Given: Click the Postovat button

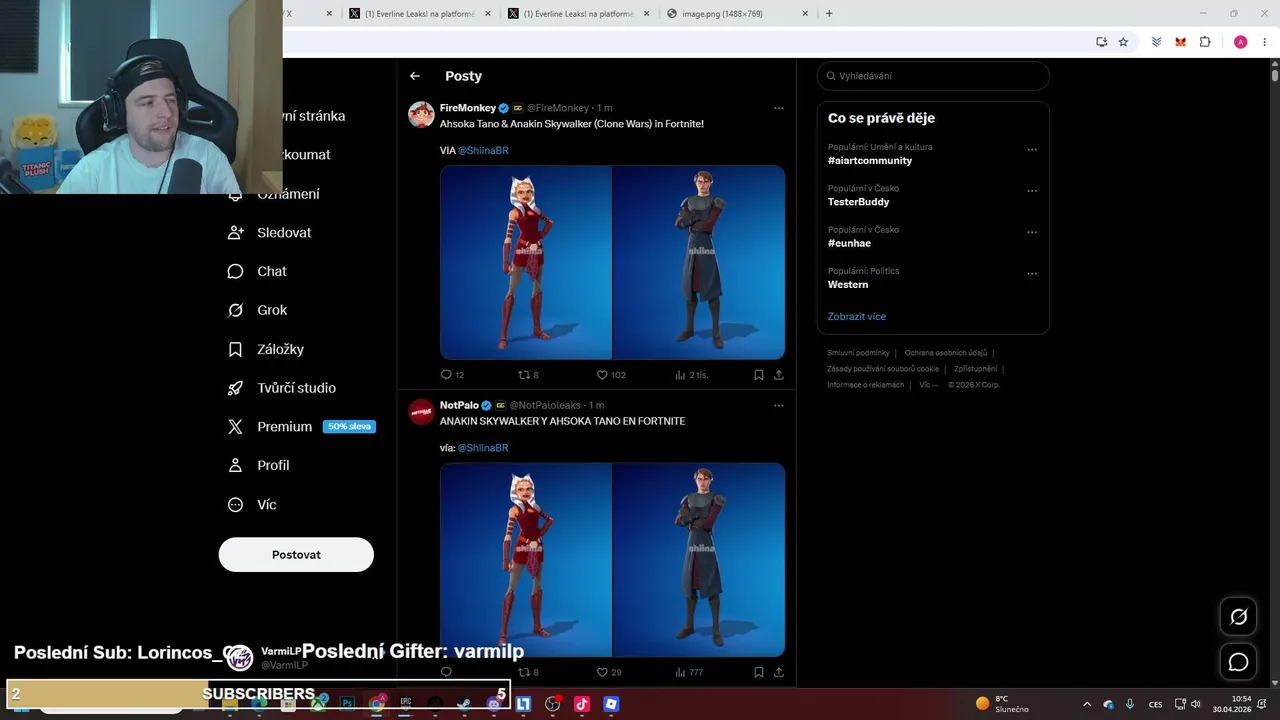Looking at the screenshot, I should tap(296, 554).
